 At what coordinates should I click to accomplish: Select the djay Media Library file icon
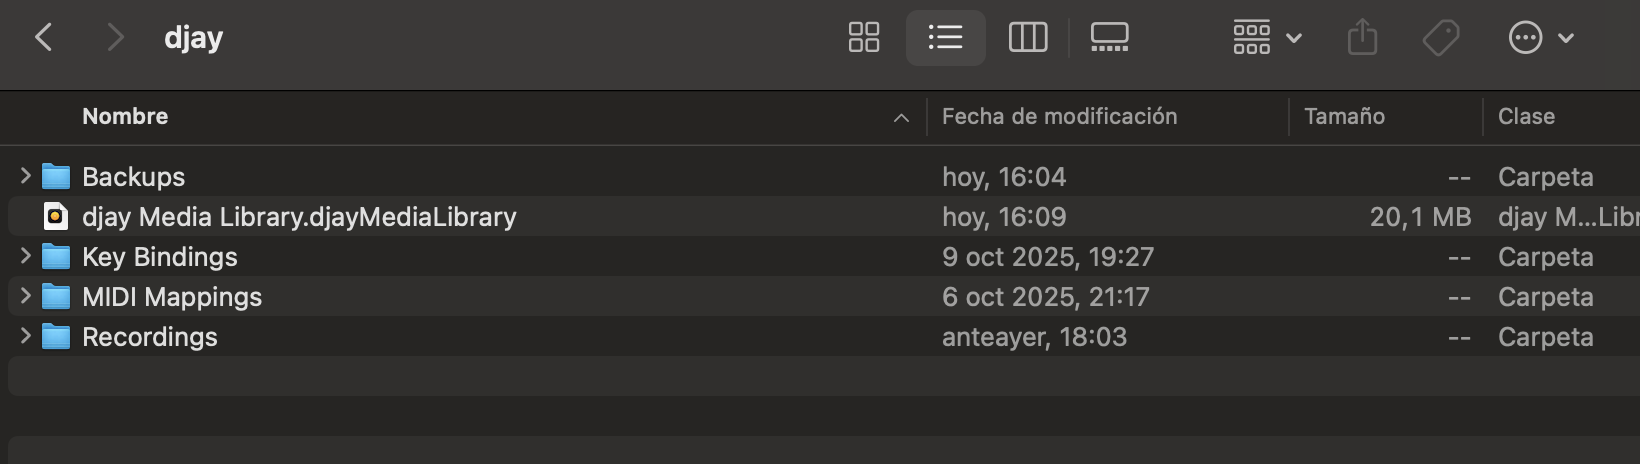coord(56,216)
